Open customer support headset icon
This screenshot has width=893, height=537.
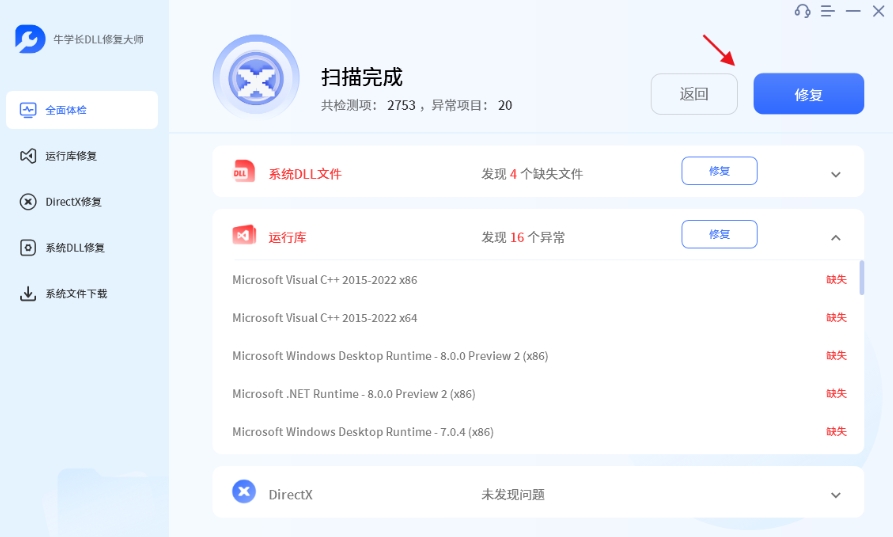pos(802,11)
